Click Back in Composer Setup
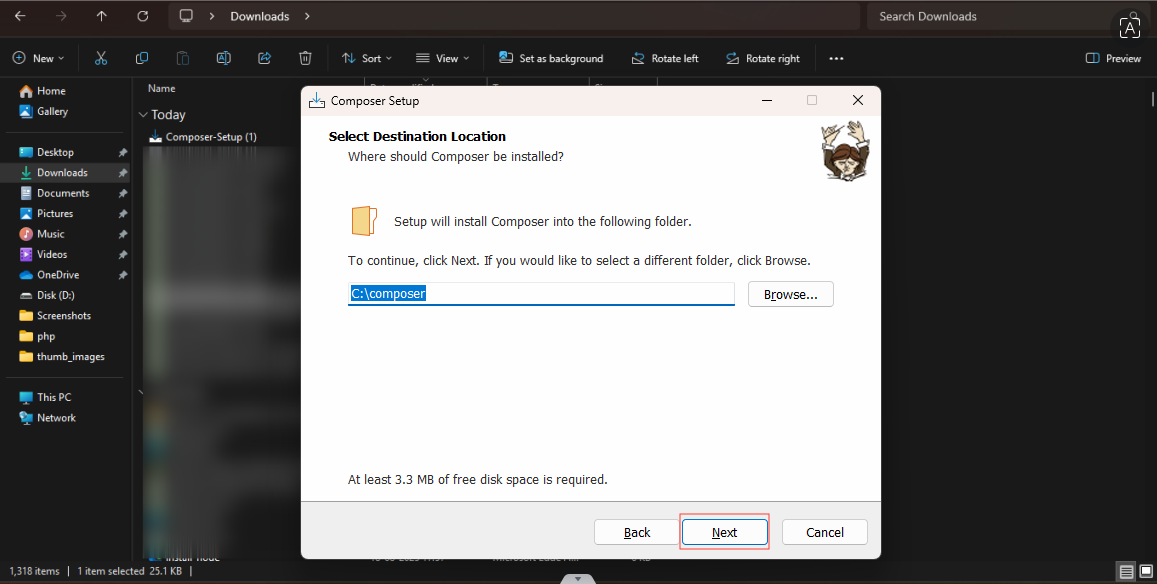Viewport: 1157px width, 584px height. (x=637, y=532)
